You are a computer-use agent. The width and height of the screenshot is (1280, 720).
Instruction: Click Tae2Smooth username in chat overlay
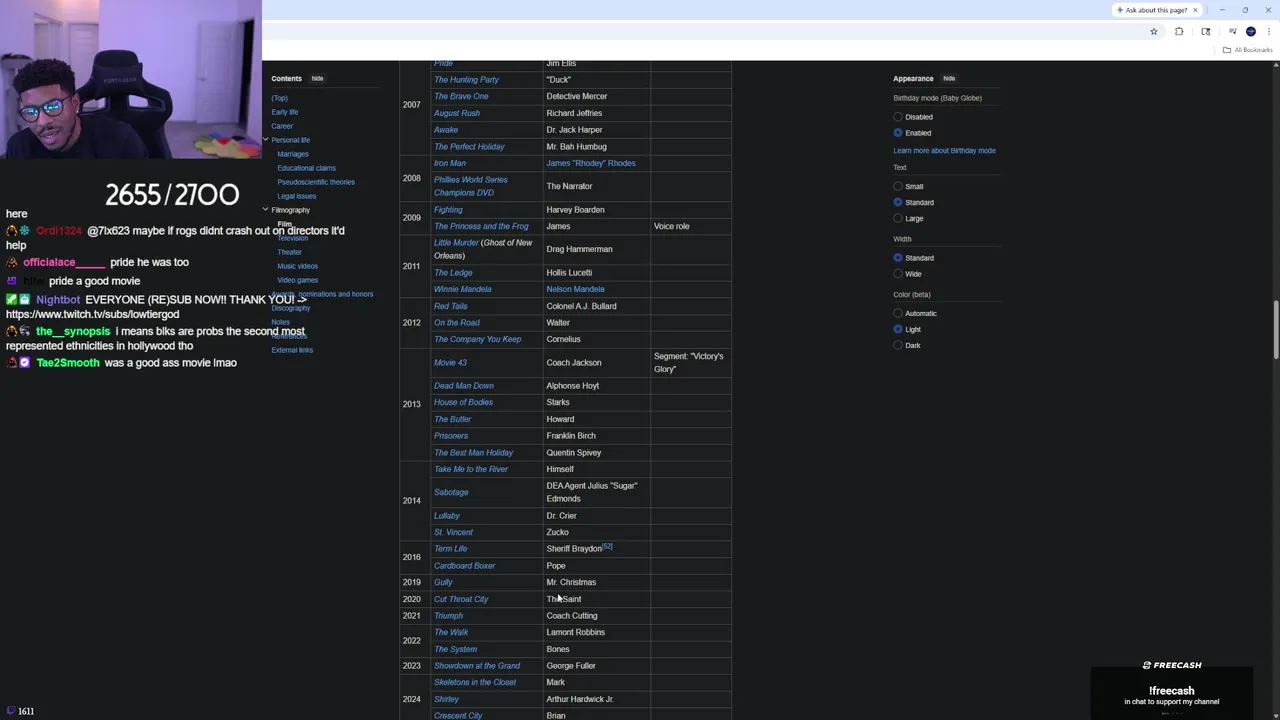pyautogui.click(x=68, y=363)
